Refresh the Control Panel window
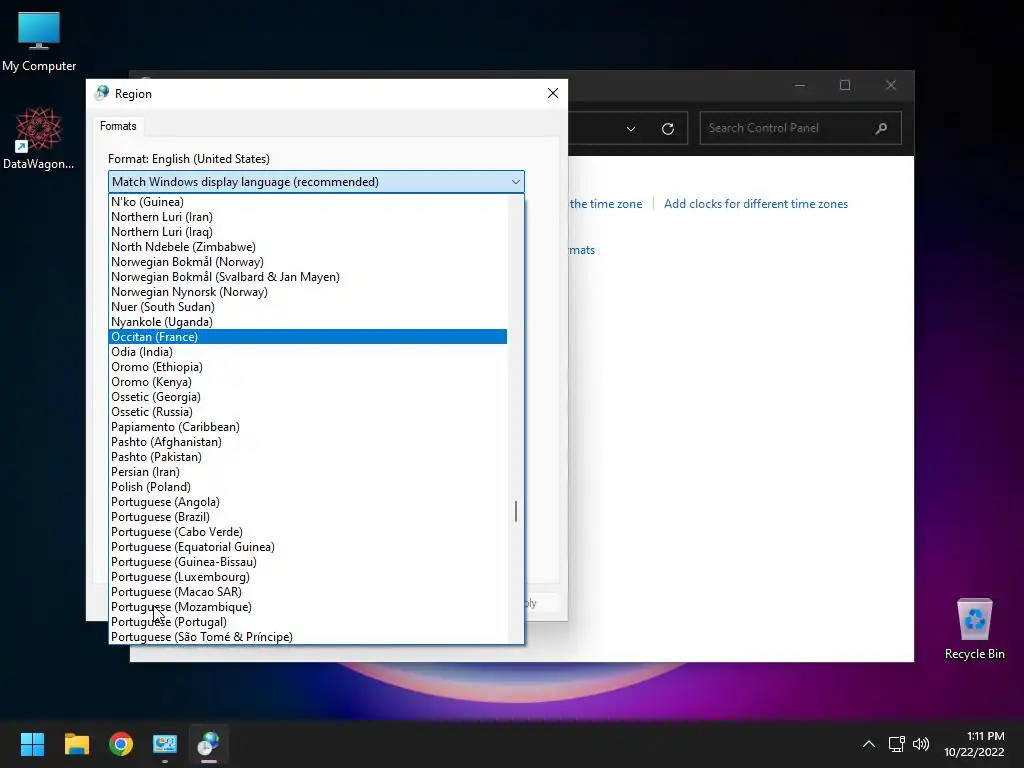The height and width of the screenshot is (768, 1024). coord(667,129)
